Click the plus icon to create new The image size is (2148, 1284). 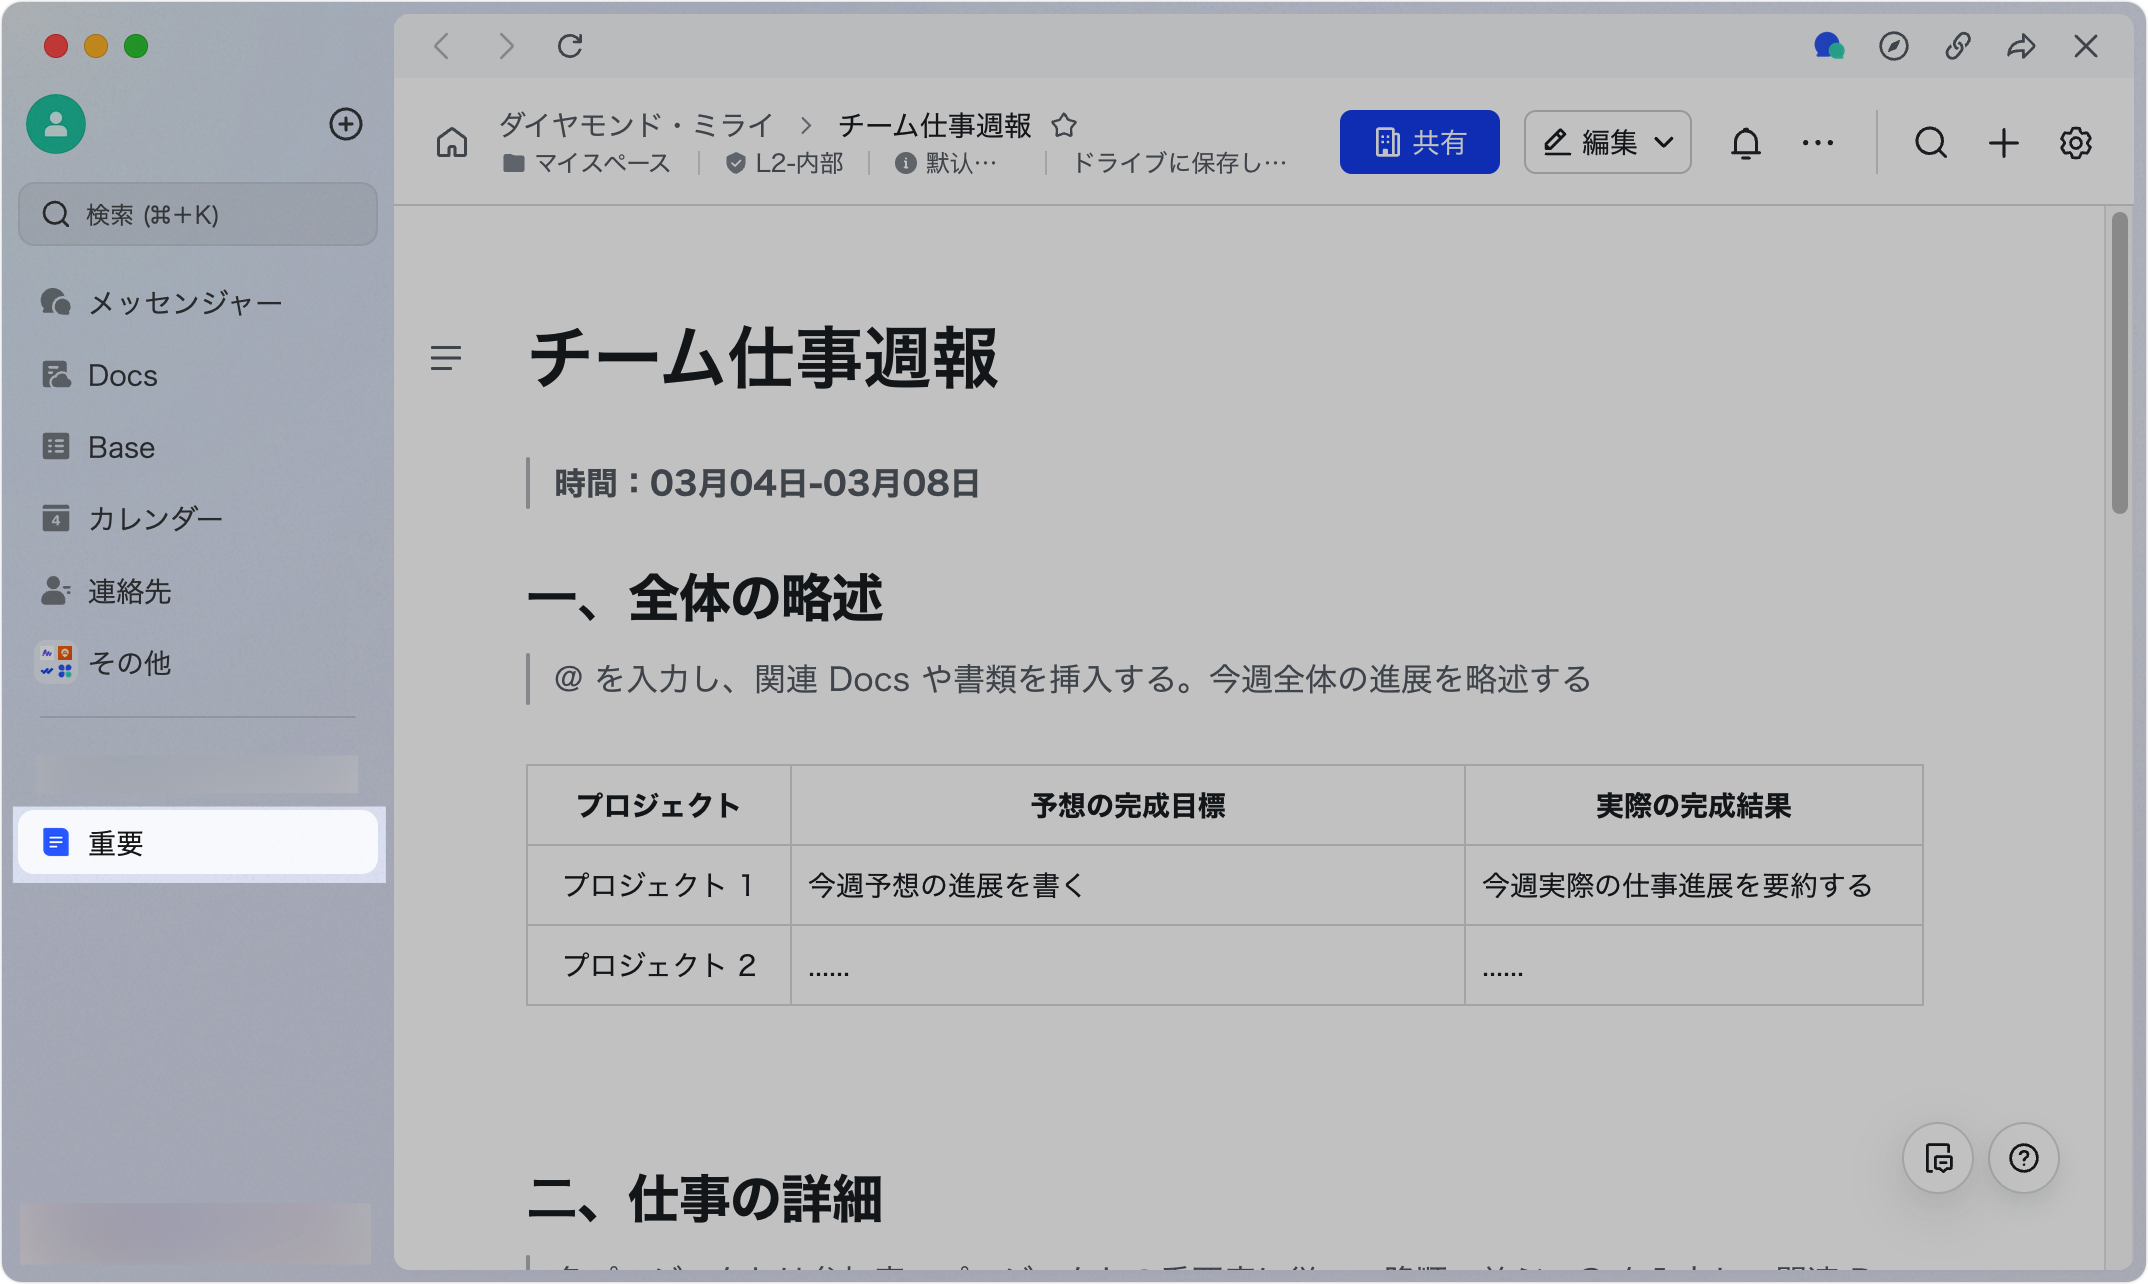(2003, 143)
